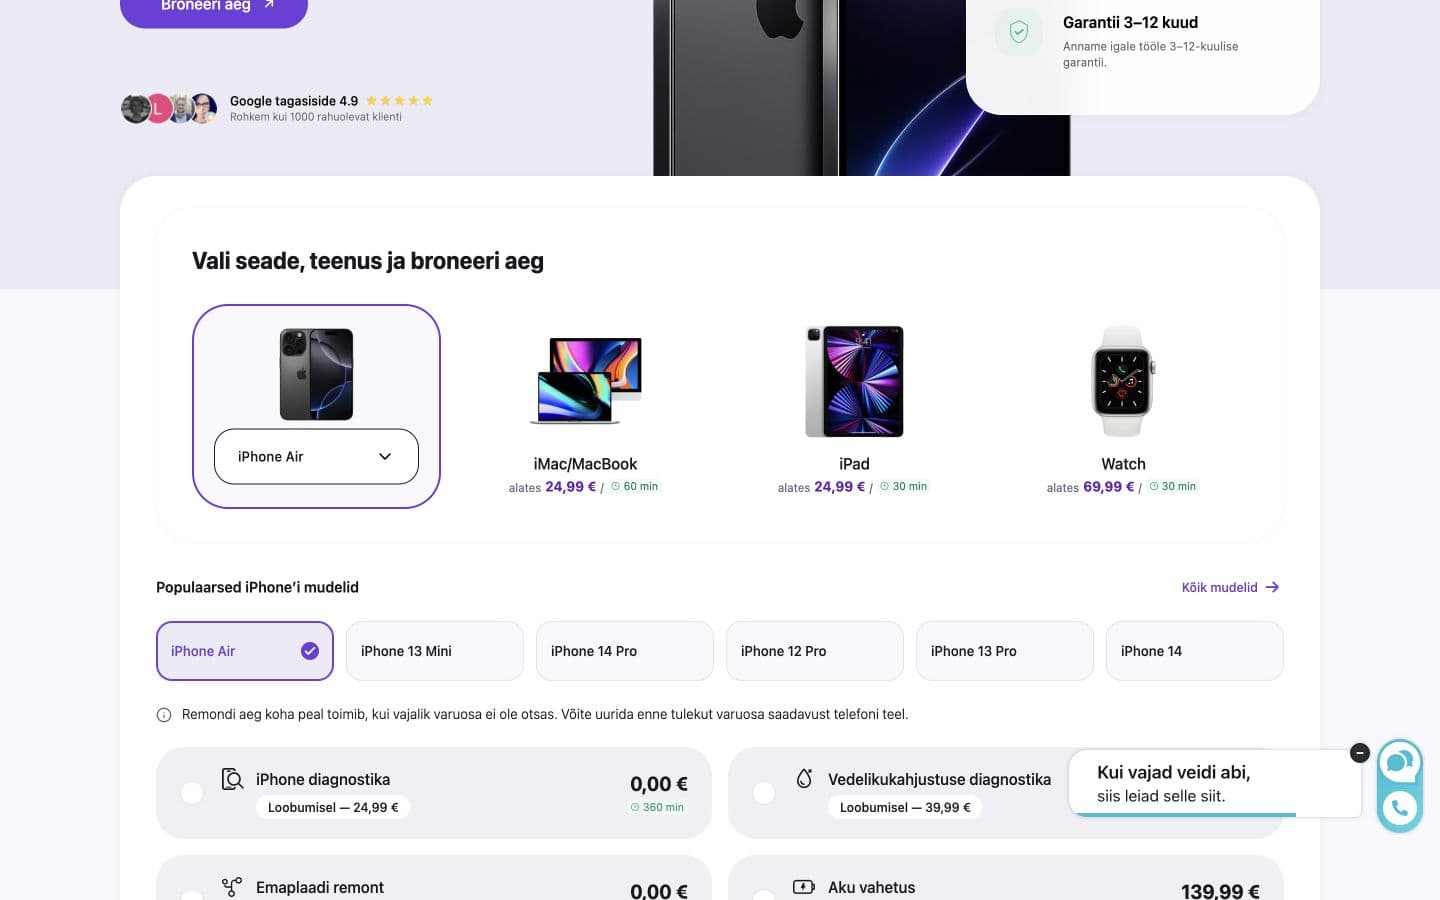Click the water drop diagnostics icon
This screenshot has height=900, width=1440.
pos(804,778)
